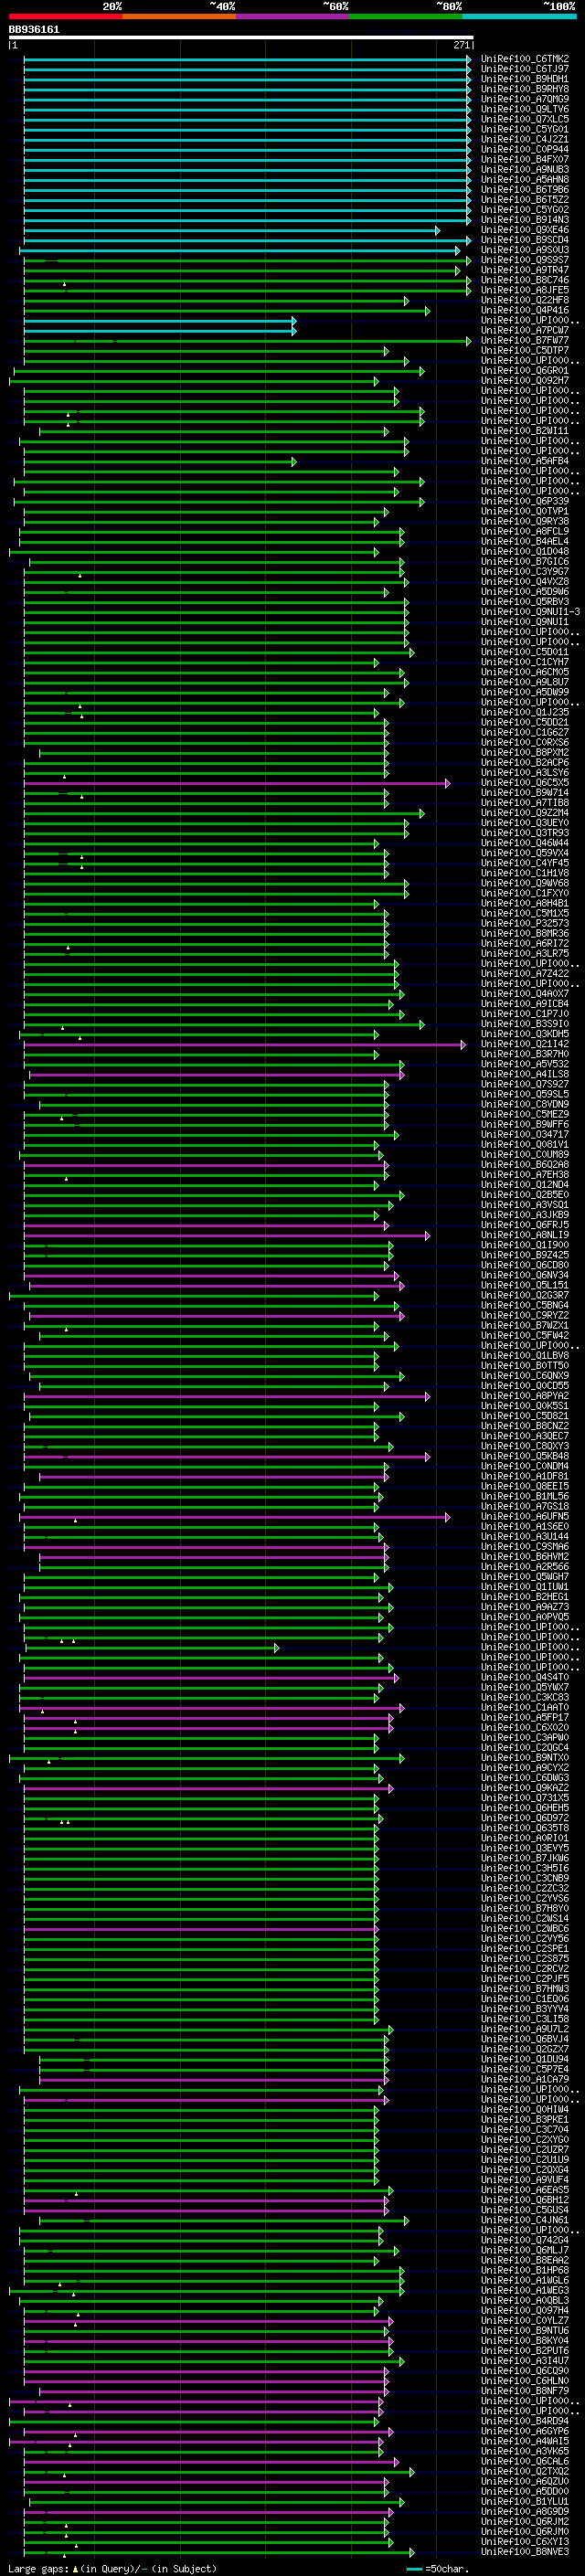Screen dimensions: 585x2576
Task: Open hit UniRef100_B9RHY8
Action: pos(524,90)
